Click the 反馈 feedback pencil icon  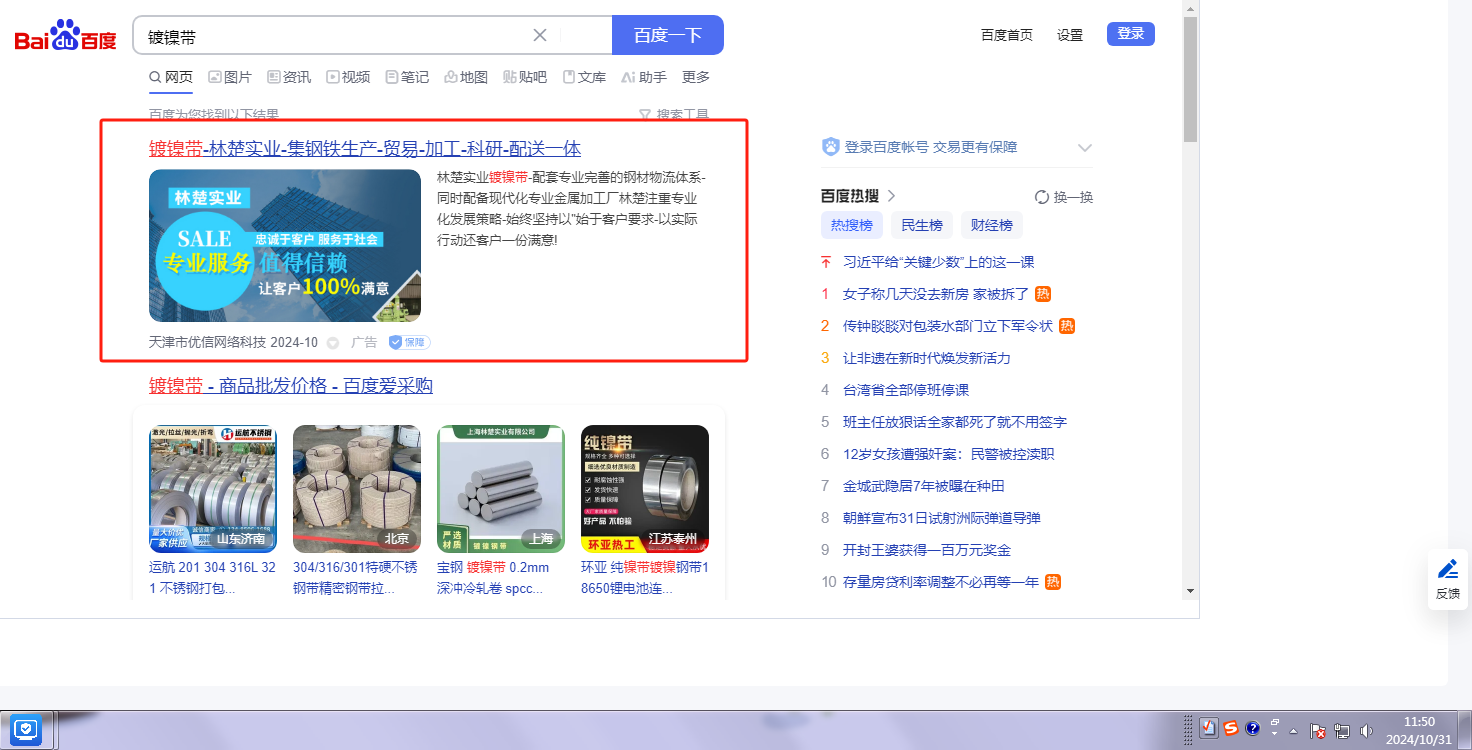1448,569
